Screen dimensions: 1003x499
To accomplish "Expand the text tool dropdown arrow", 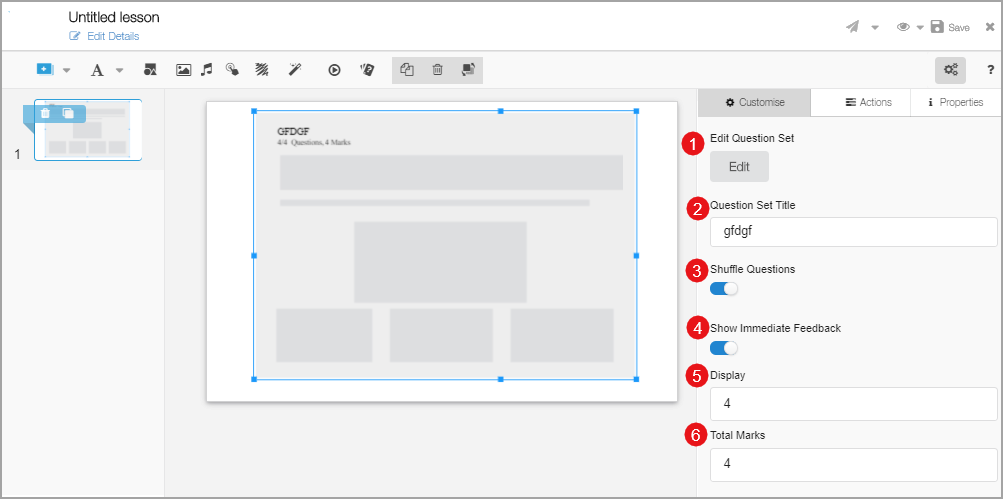I will click(119, 71).
